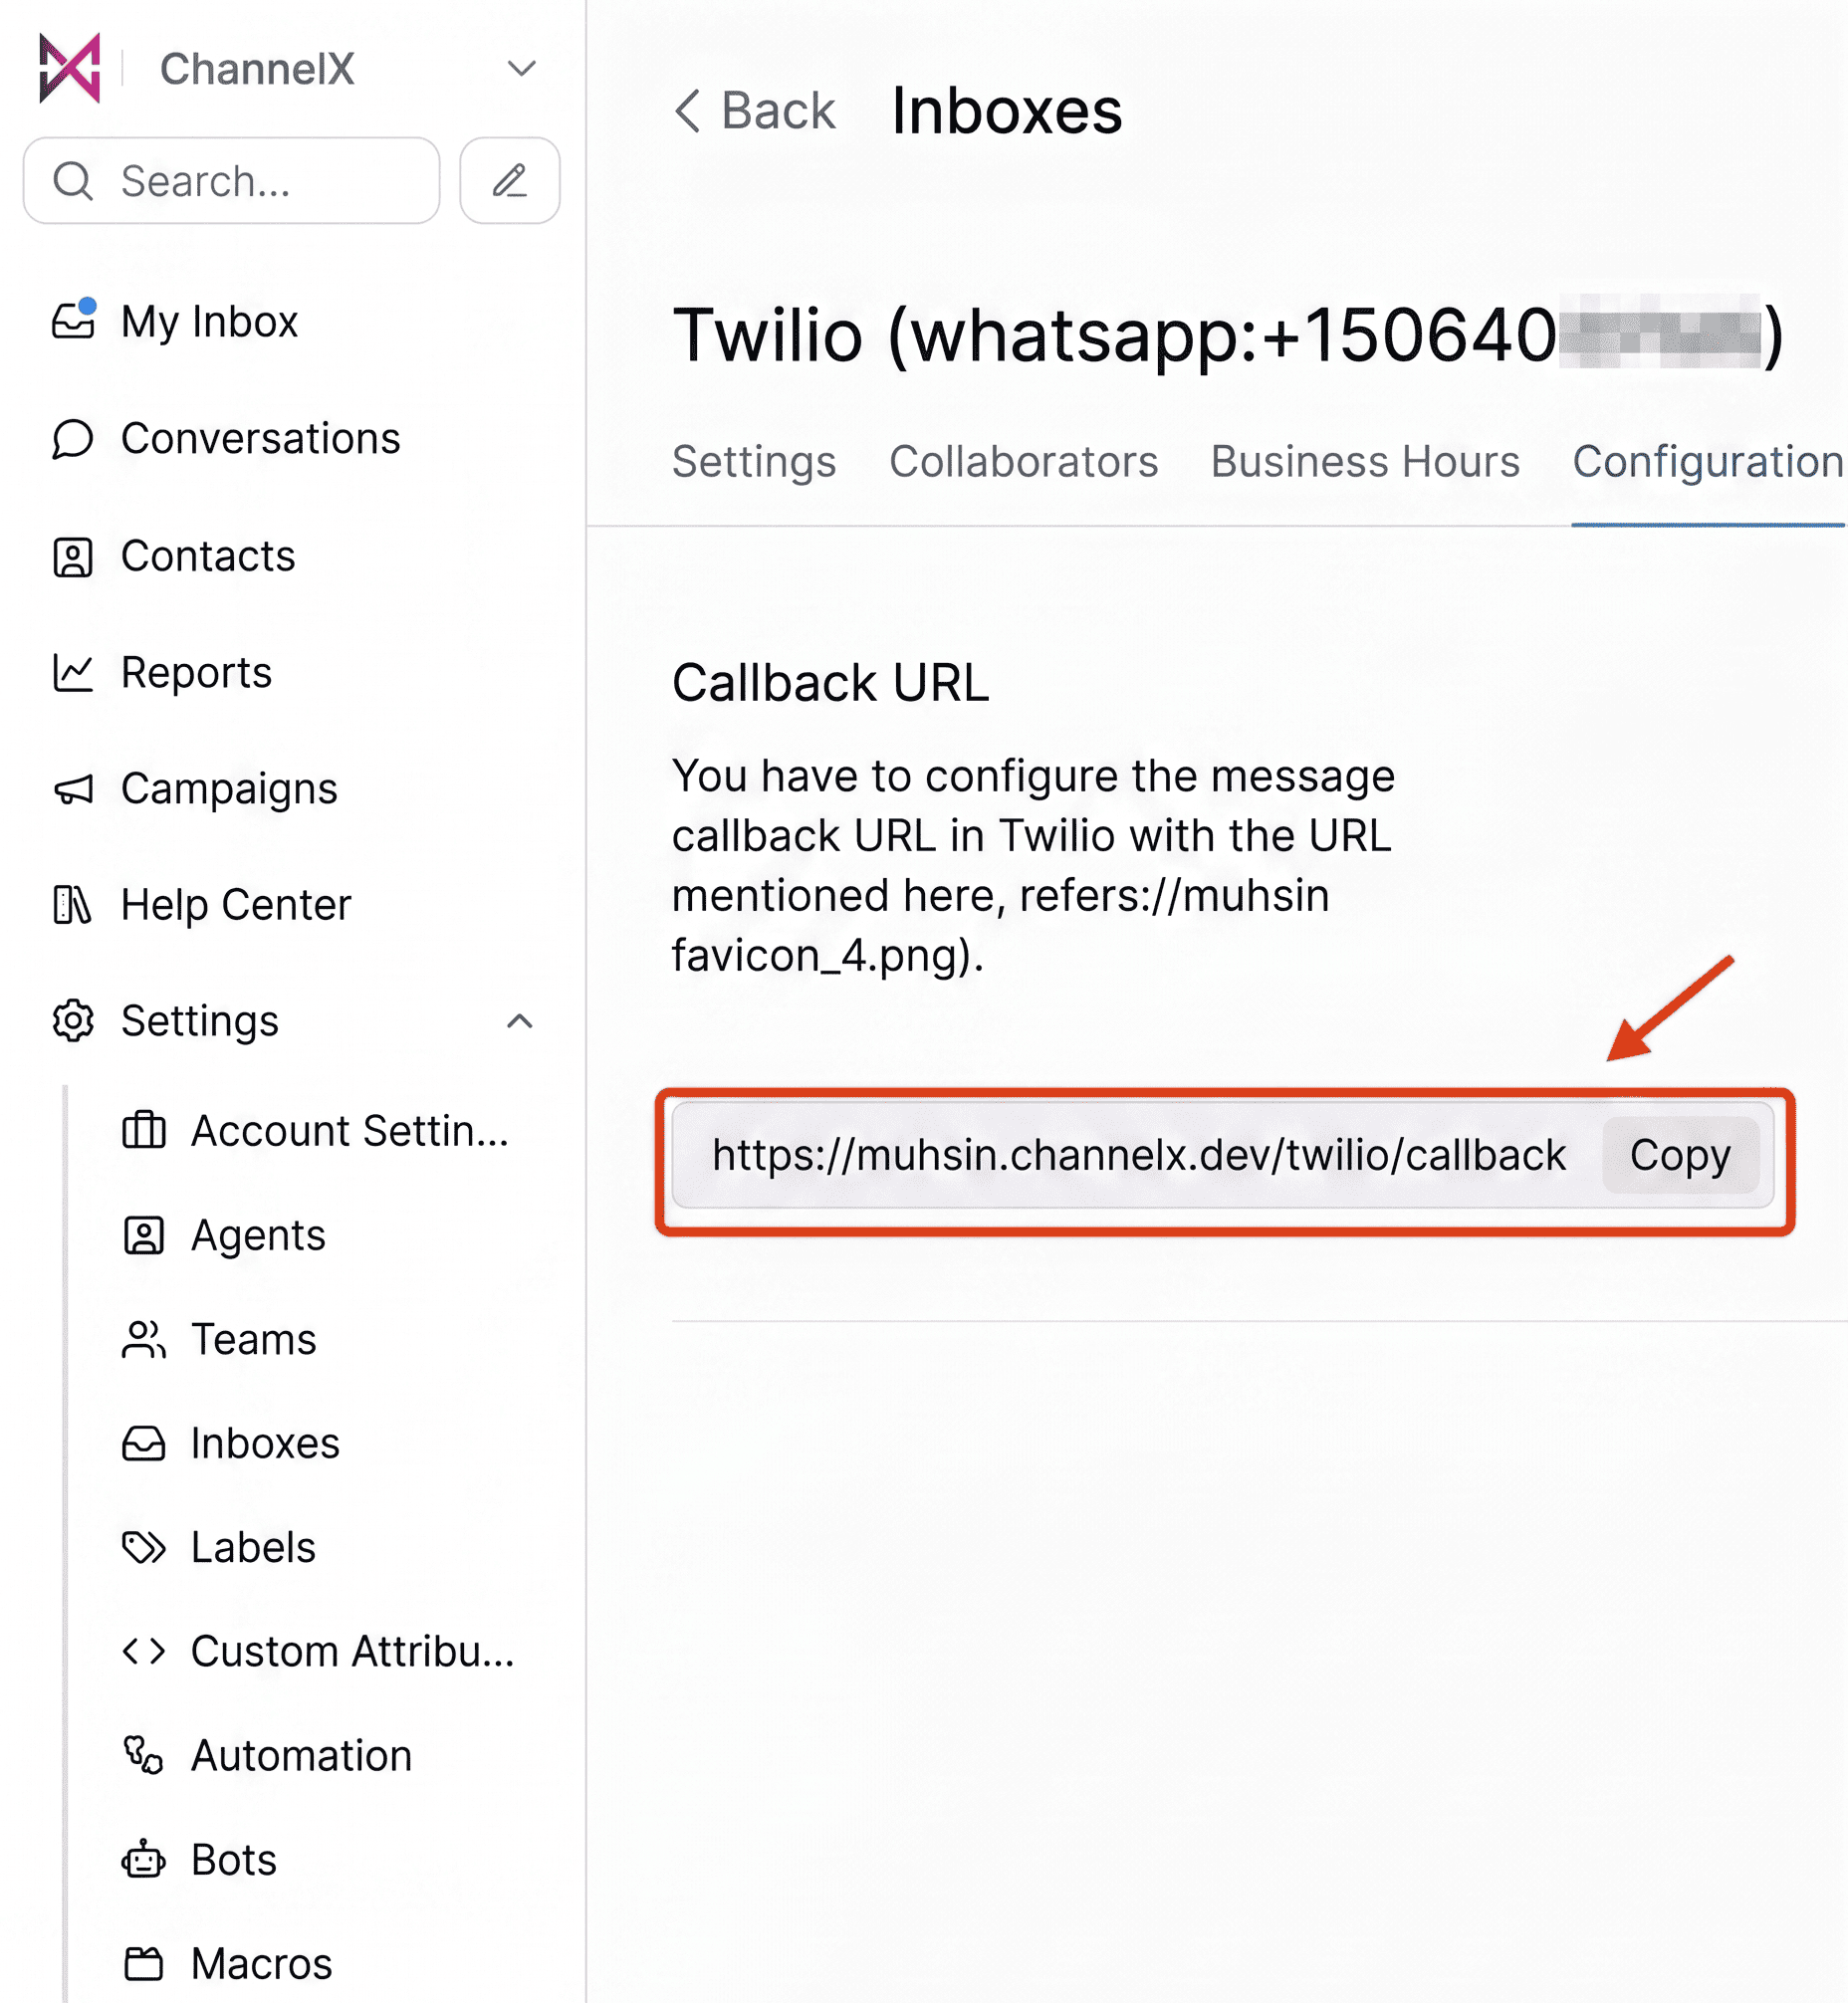Switch to the Collaborators tab
The width and height of the screenshot is (1848, 2003).
click(x=1024, y=462)
